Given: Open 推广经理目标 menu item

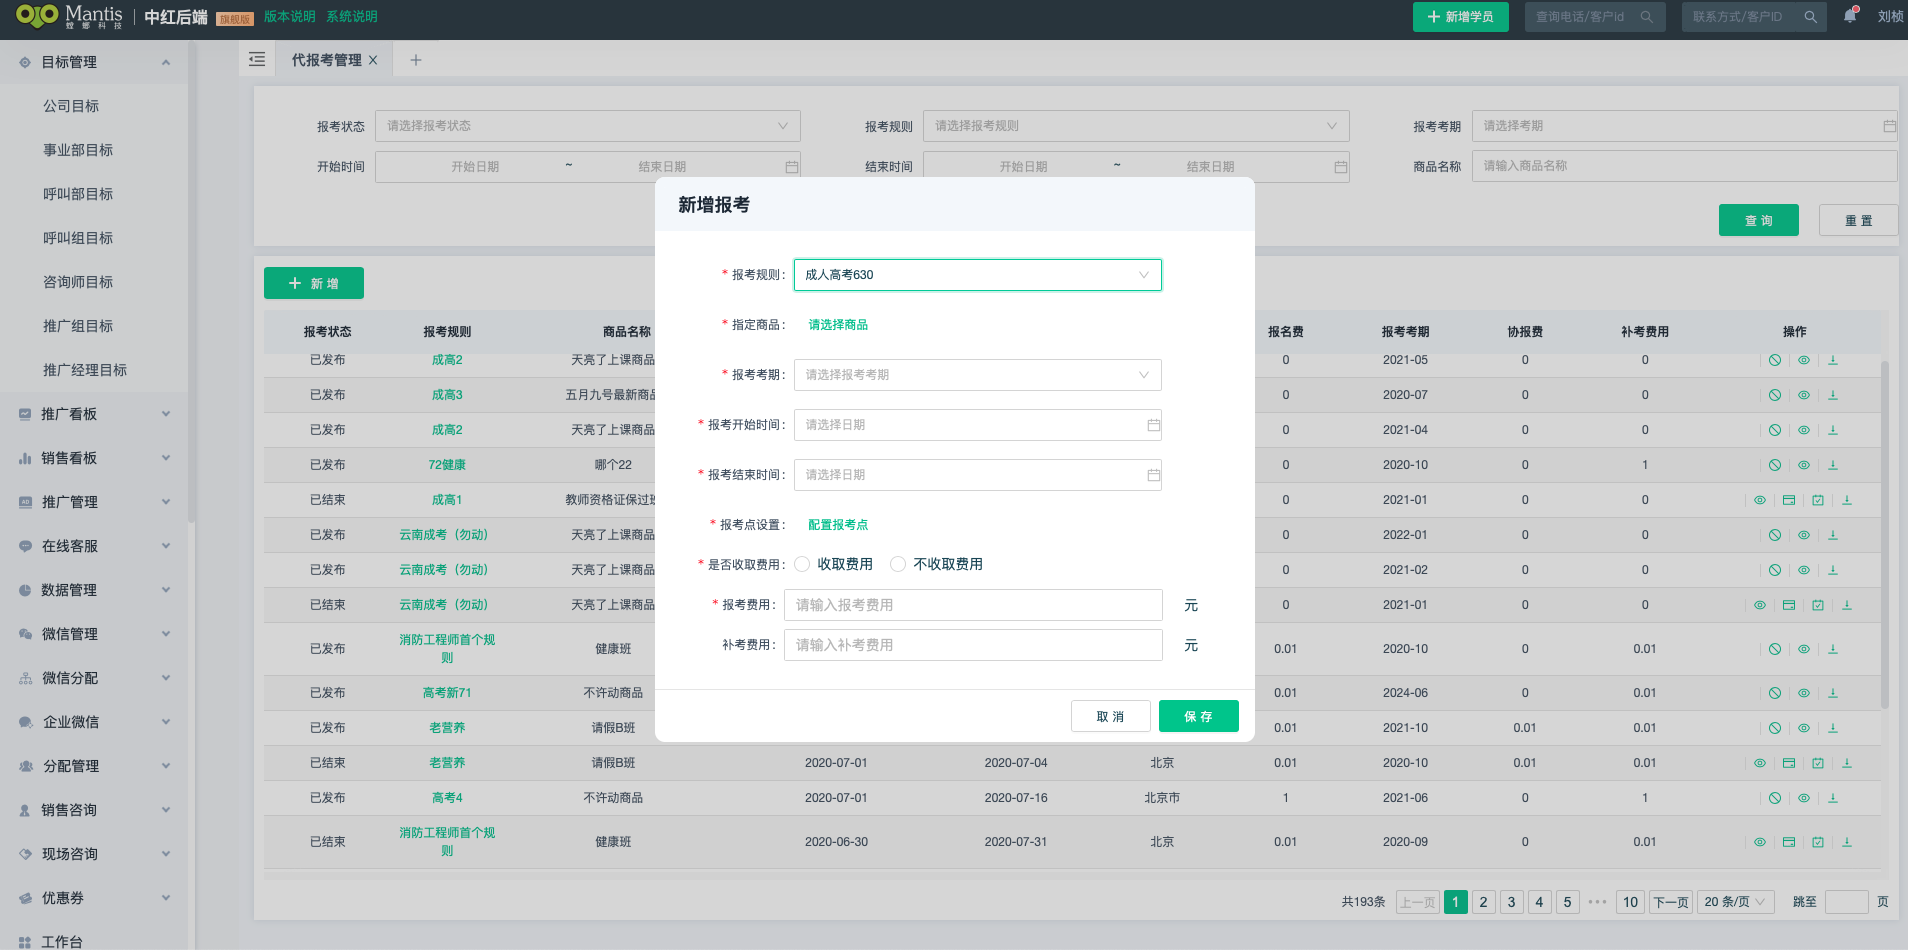Looking at the screenshot, I should coord(85,370).
